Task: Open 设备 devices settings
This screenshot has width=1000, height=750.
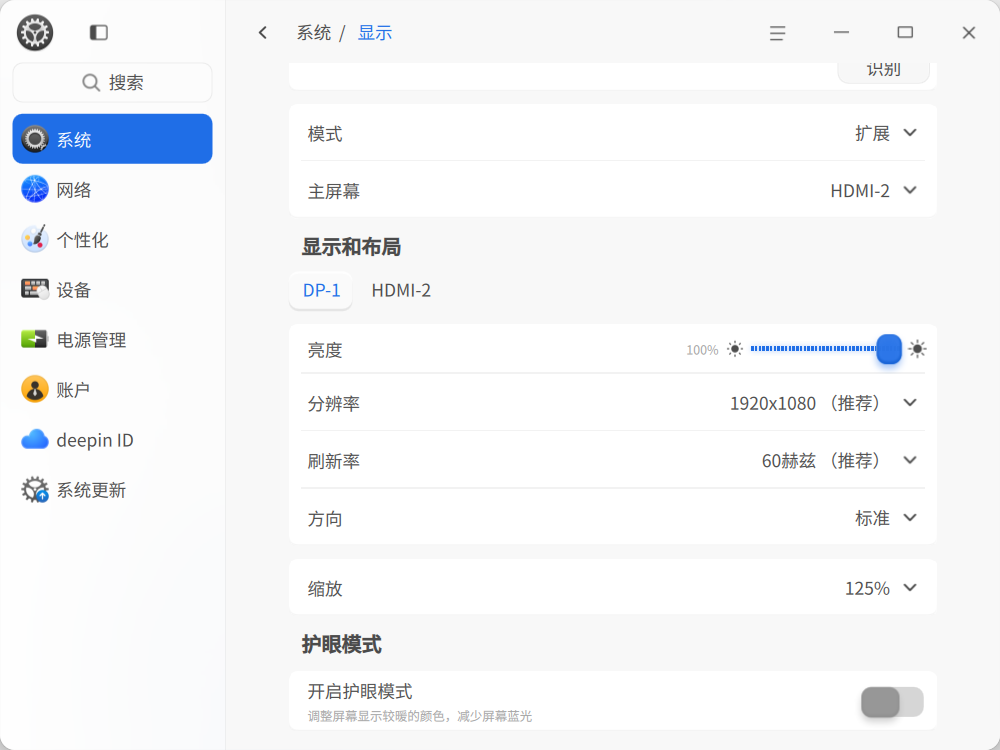Action: click(x=112, y=290)
